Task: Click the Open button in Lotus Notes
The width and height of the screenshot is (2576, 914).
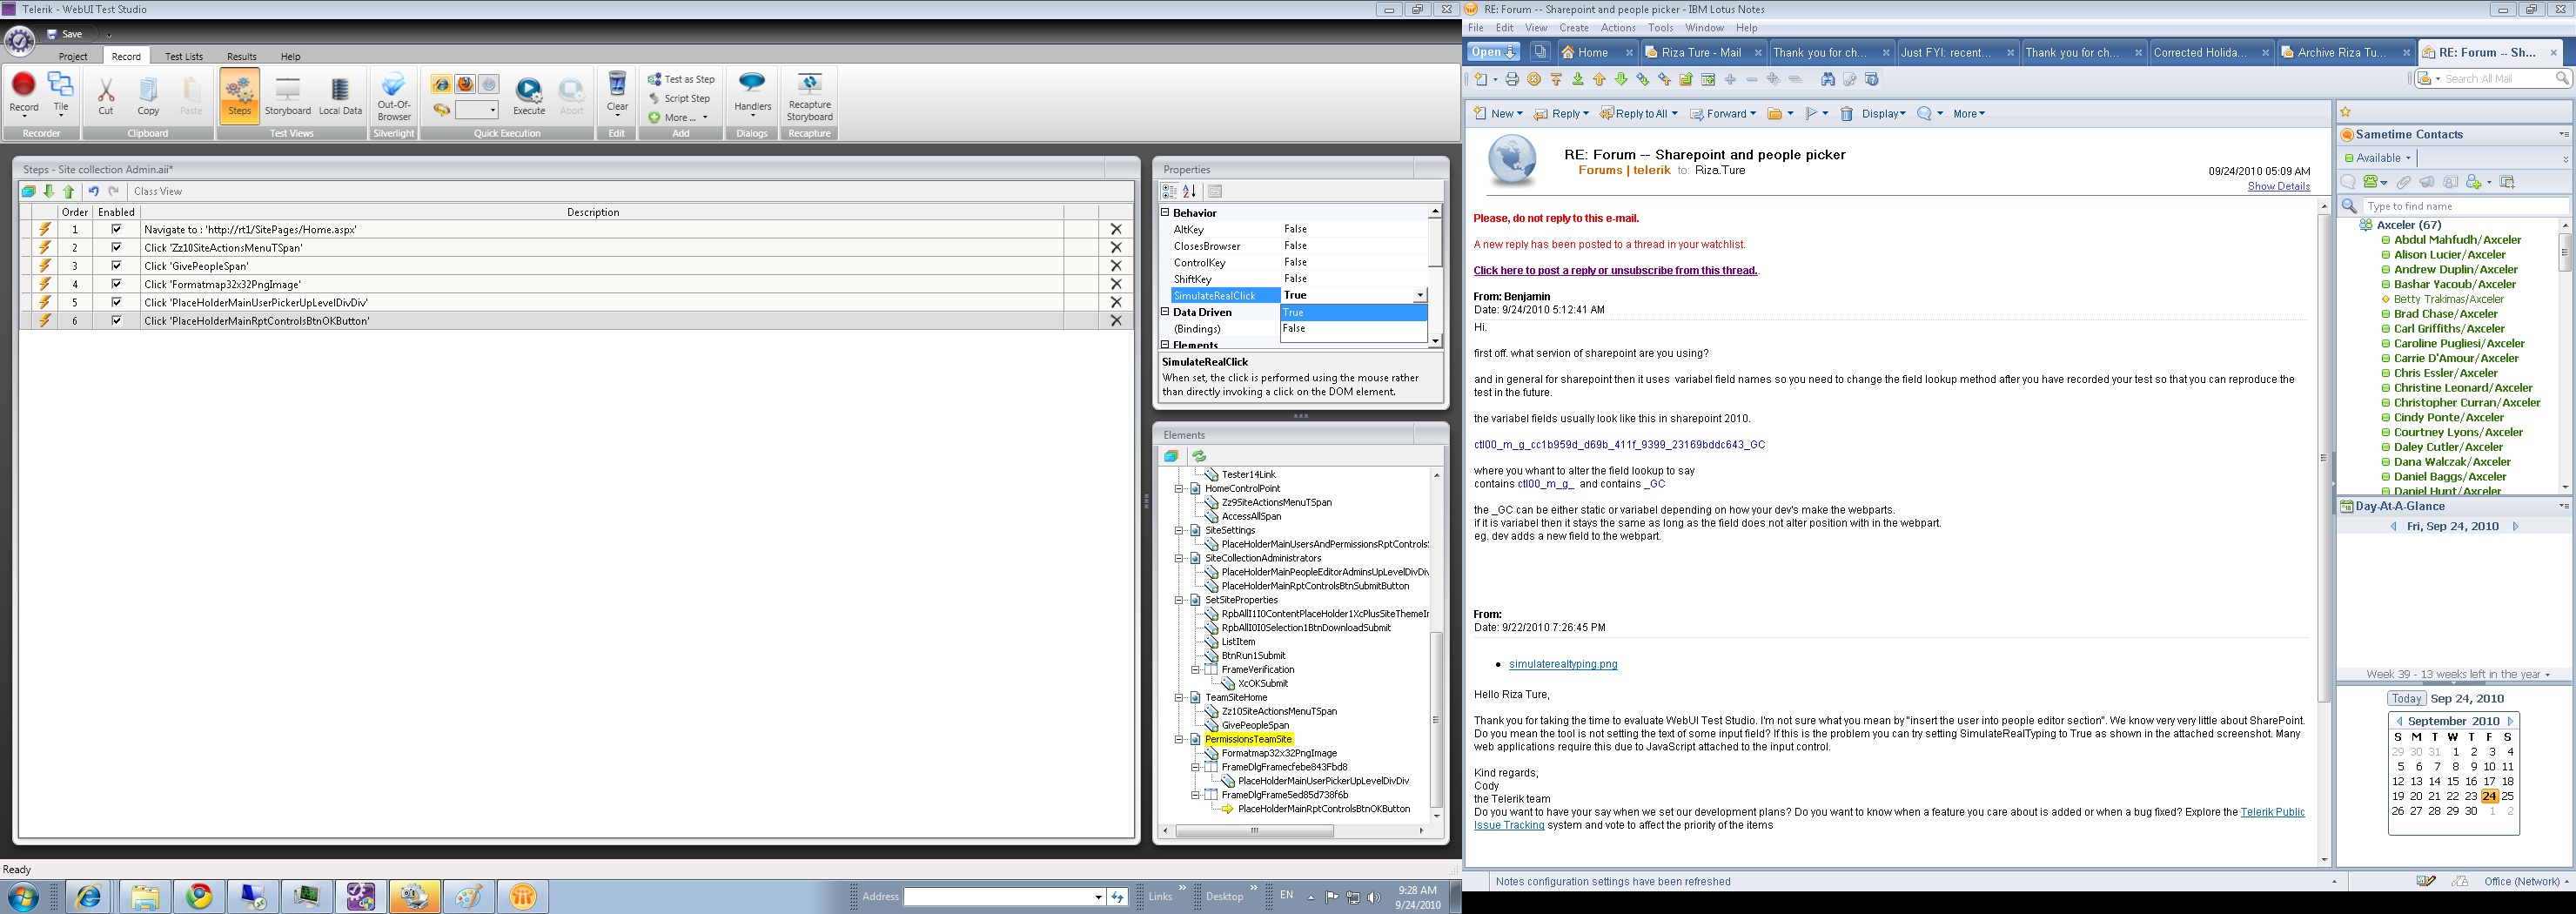Action: click(x=1494, y=53)
